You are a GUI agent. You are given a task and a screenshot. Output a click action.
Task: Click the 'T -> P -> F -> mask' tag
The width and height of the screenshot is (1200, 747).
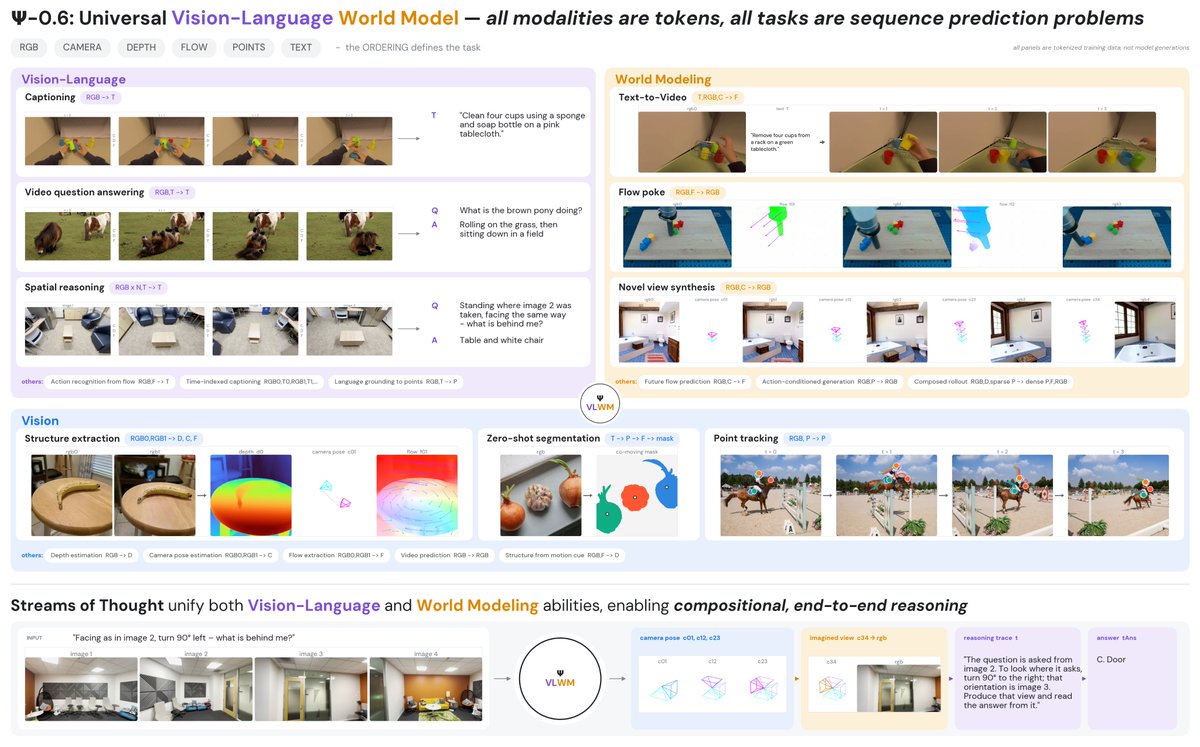[x=642, y=438]
